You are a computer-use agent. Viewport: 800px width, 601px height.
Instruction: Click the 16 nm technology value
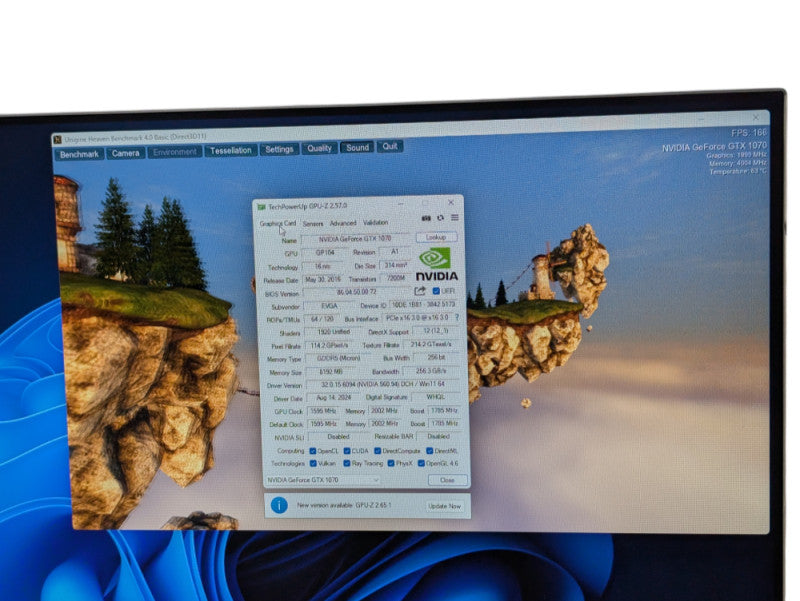[322, 266]
